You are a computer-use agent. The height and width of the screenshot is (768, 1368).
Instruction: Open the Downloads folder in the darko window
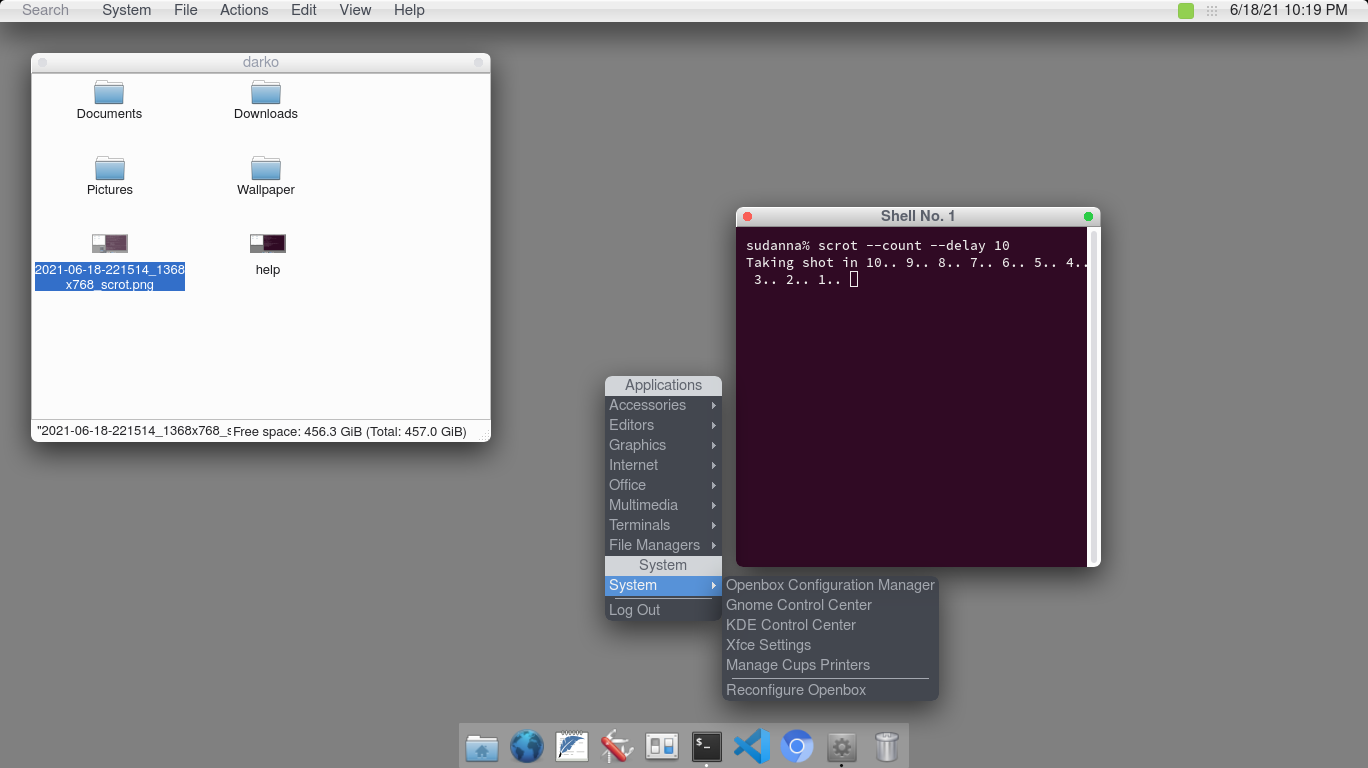coord(265,95)
